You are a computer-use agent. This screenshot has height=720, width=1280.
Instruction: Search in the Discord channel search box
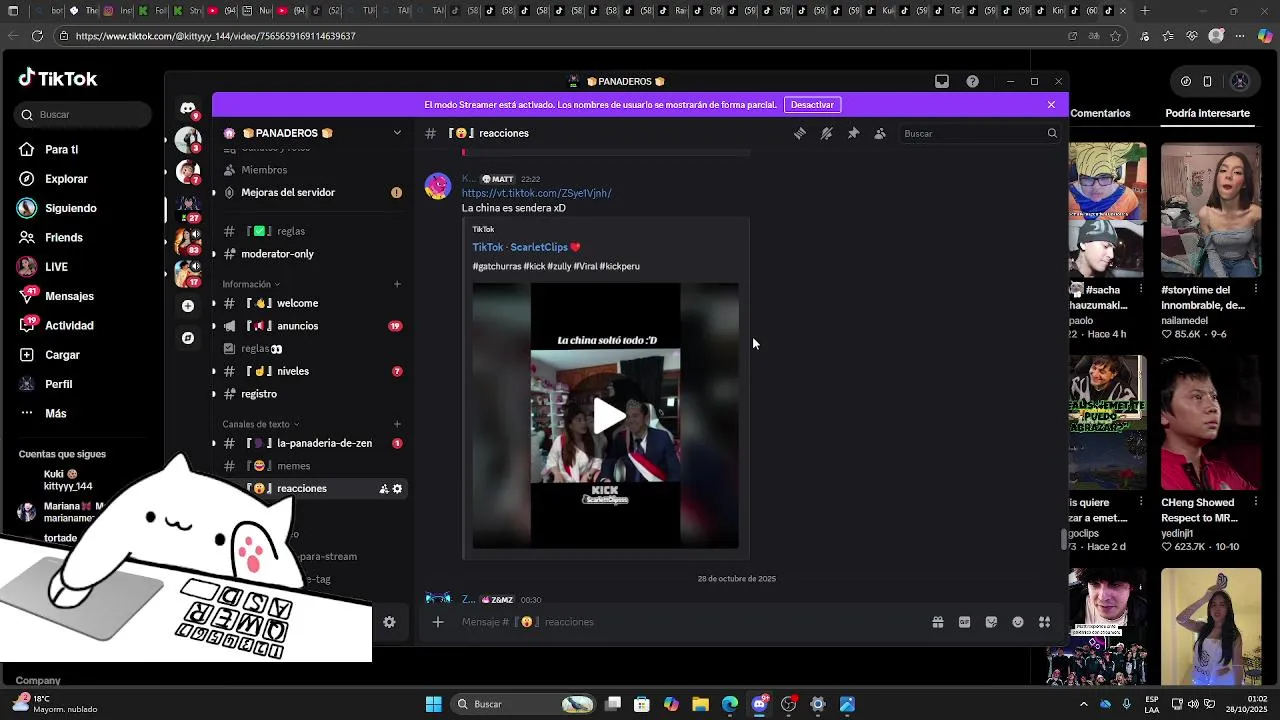click(x=980, y=133)
